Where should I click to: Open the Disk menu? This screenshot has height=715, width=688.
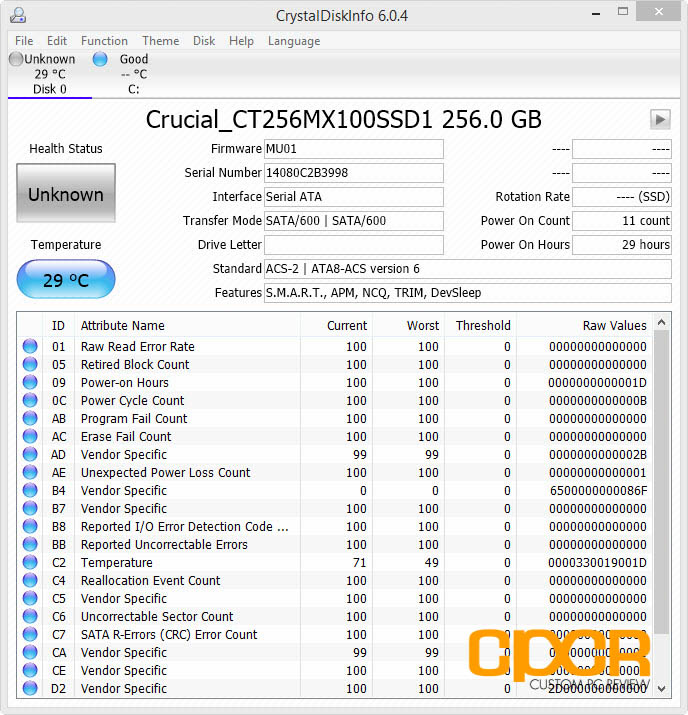[x=204, y=41]
